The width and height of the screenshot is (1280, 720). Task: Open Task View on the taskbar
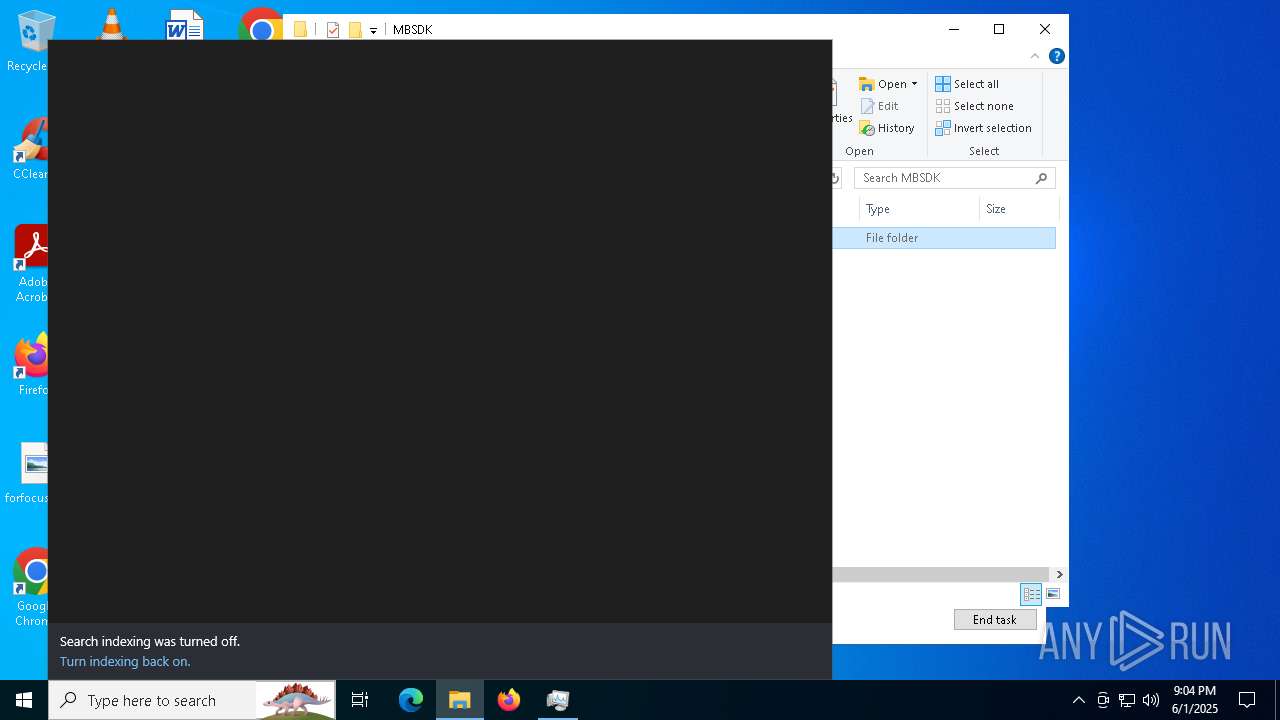[360, 700]
